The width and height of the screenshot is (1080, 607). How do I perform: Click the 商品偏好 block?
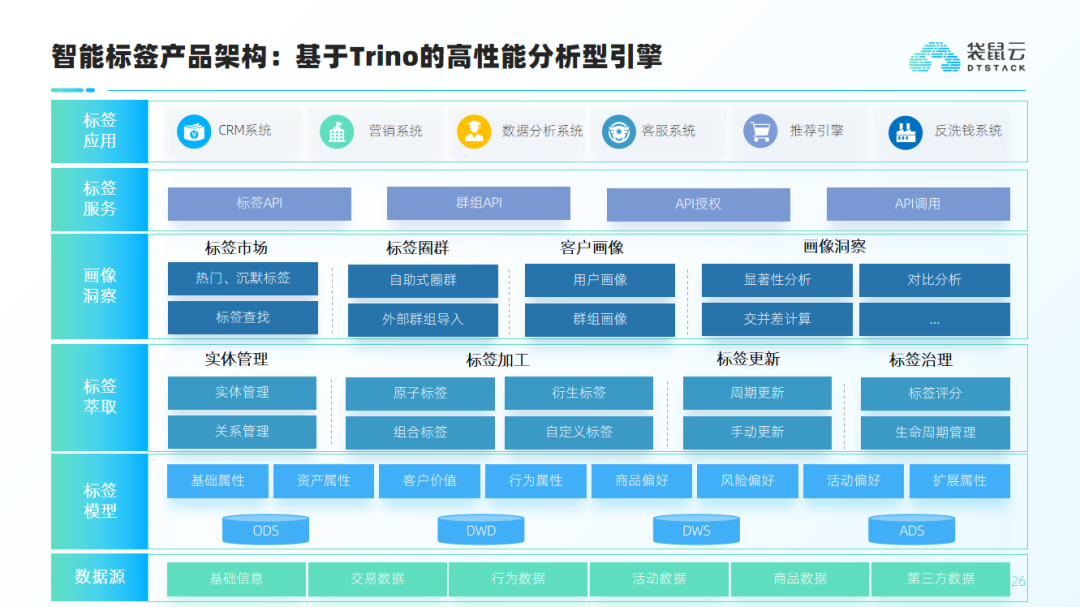click(642, 481)
